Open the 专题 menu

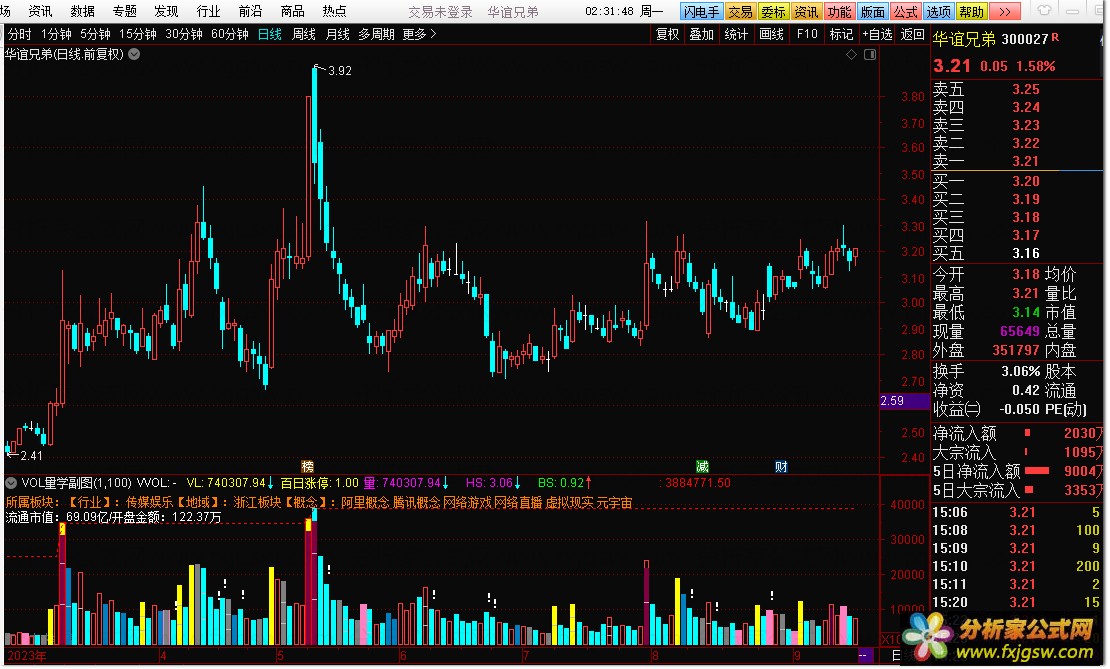125,11
